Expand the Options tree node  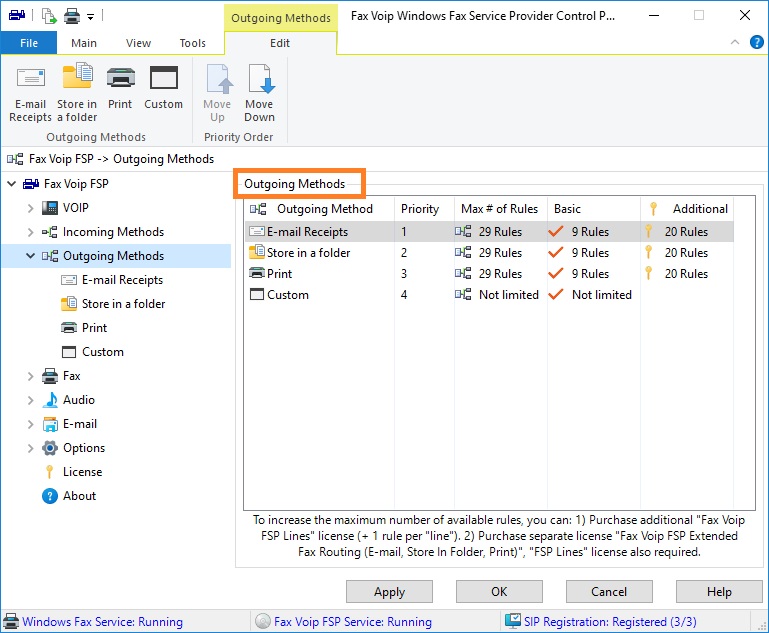pos(30,448)
